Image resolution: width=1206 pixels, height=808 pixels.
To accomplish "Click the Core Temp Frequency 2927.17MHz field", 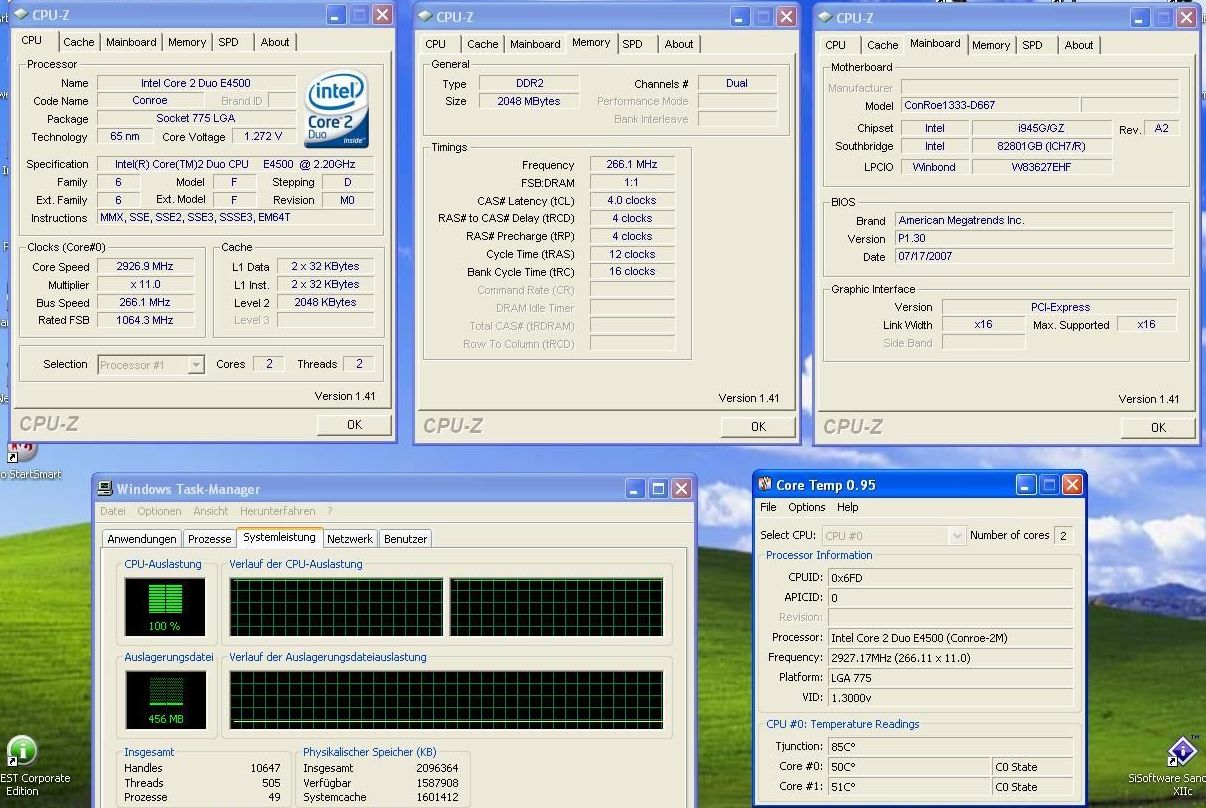I will [950, 658].
